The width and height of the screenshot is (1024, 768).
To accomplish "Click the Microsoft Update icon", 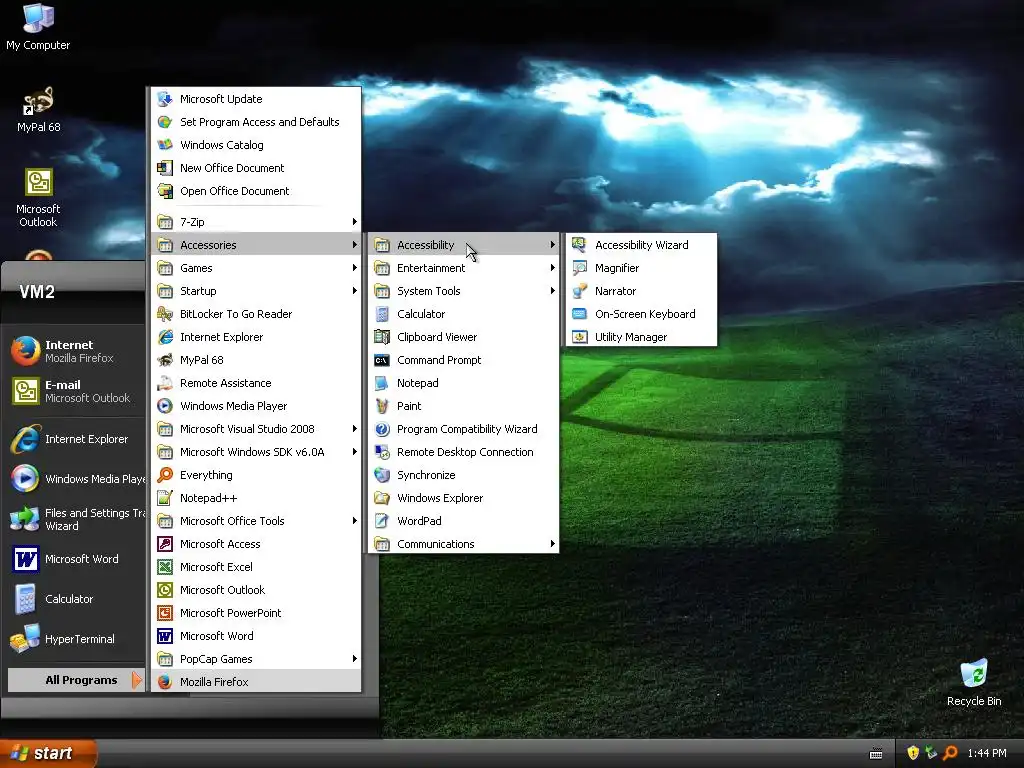I will (x=165, y=99).
